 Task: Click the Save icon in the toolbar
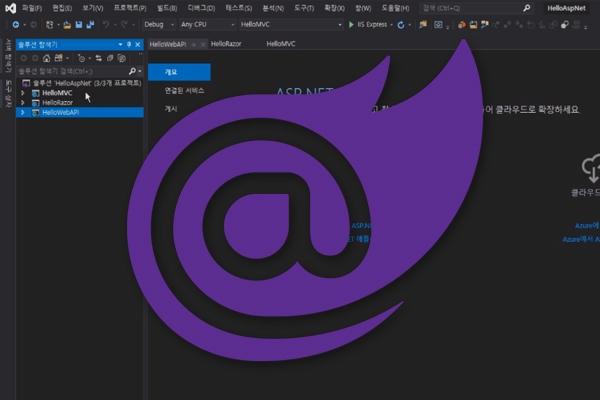pyautogui.click(x=79, y=24)
